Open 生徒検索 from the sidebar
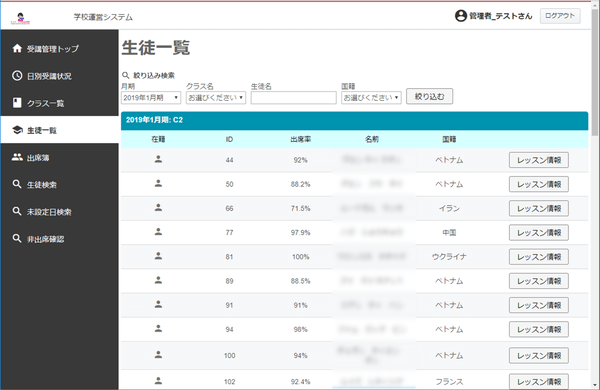 pos(60,184)
